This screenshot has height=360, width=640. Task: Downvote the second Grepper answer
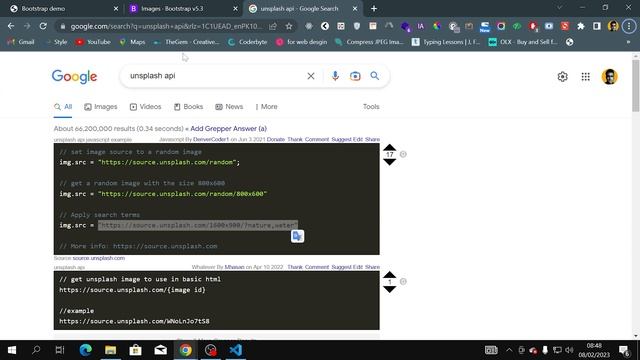pos(390,289)
